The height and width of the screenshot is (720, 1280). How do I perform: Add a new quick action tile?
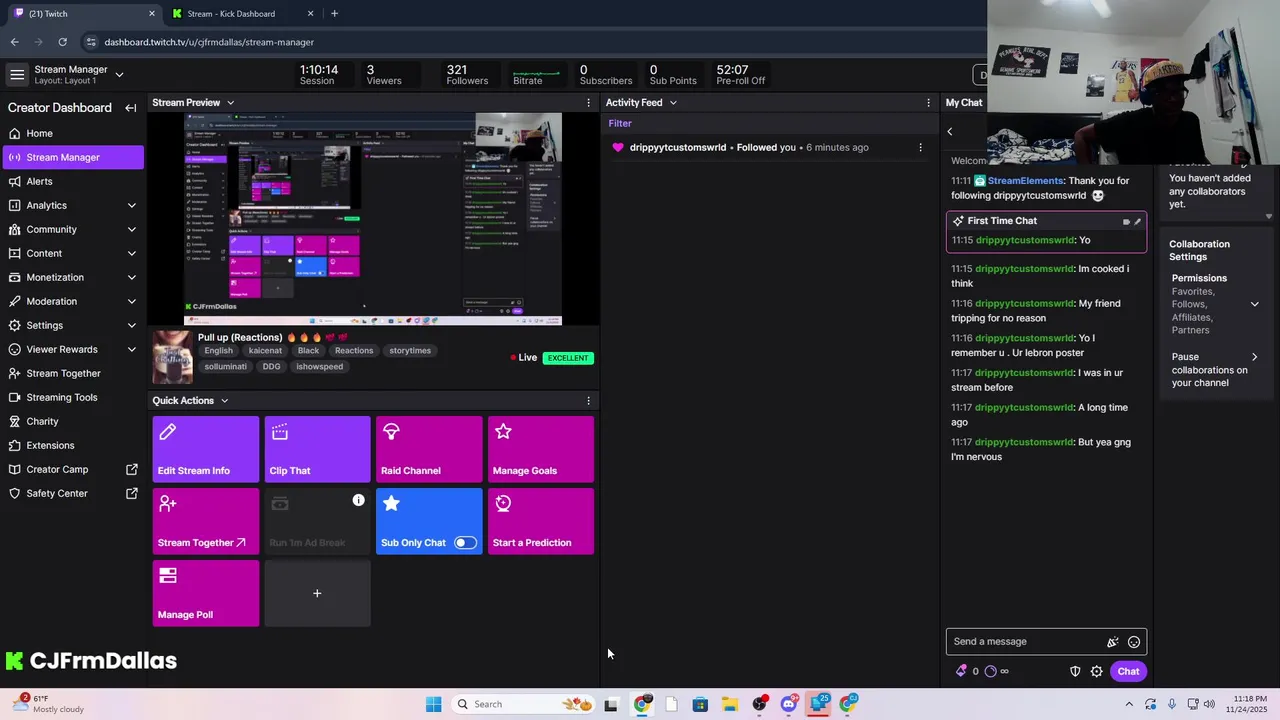[317, 593]
